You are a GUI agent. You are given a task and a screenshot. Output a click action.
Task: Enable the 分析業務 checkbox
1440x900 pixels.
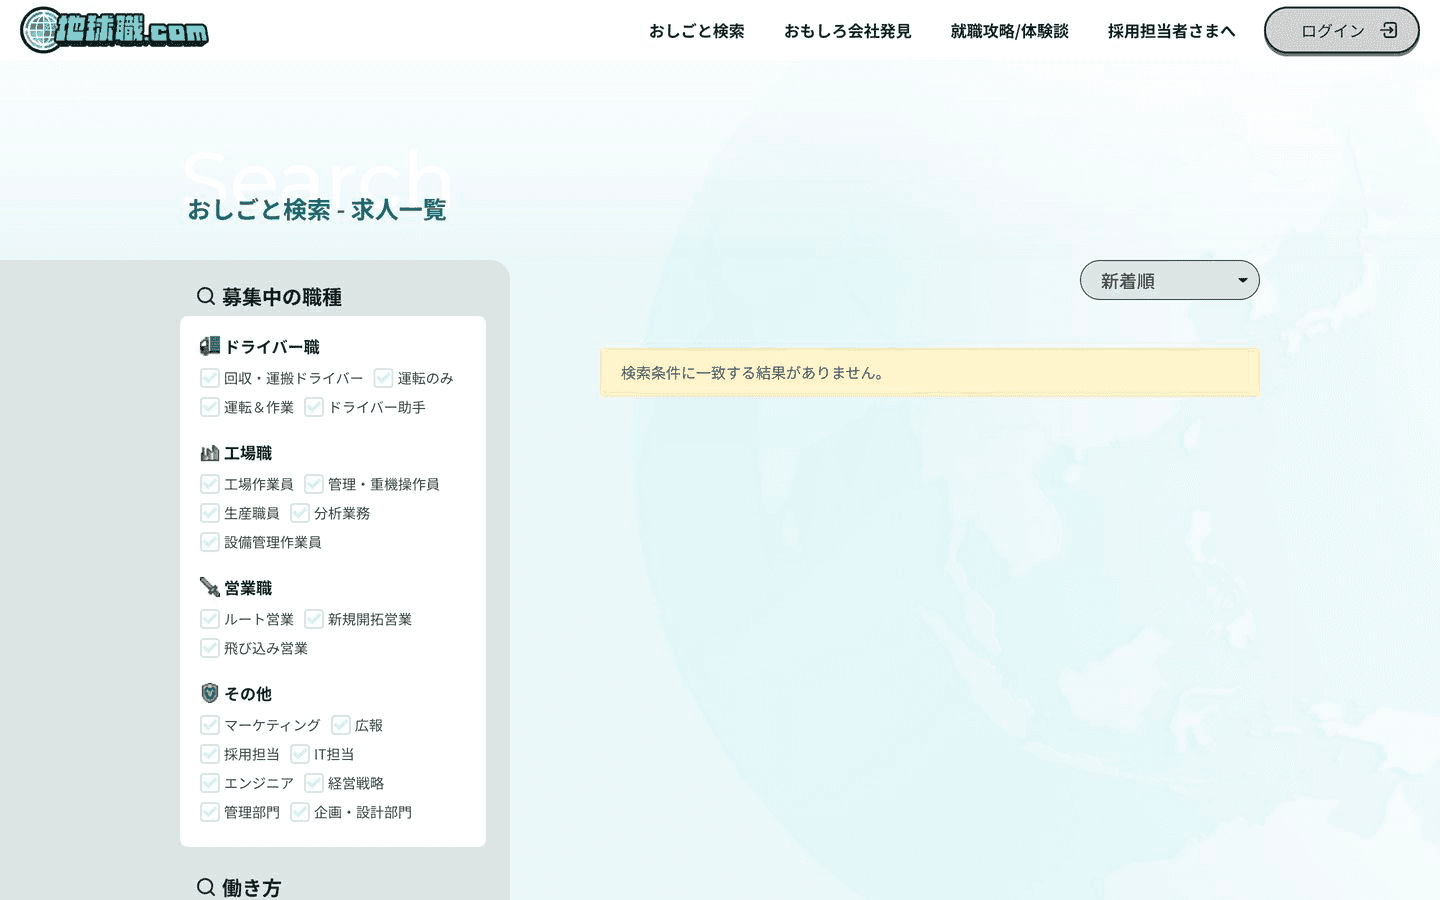click(x=300, y=513)
